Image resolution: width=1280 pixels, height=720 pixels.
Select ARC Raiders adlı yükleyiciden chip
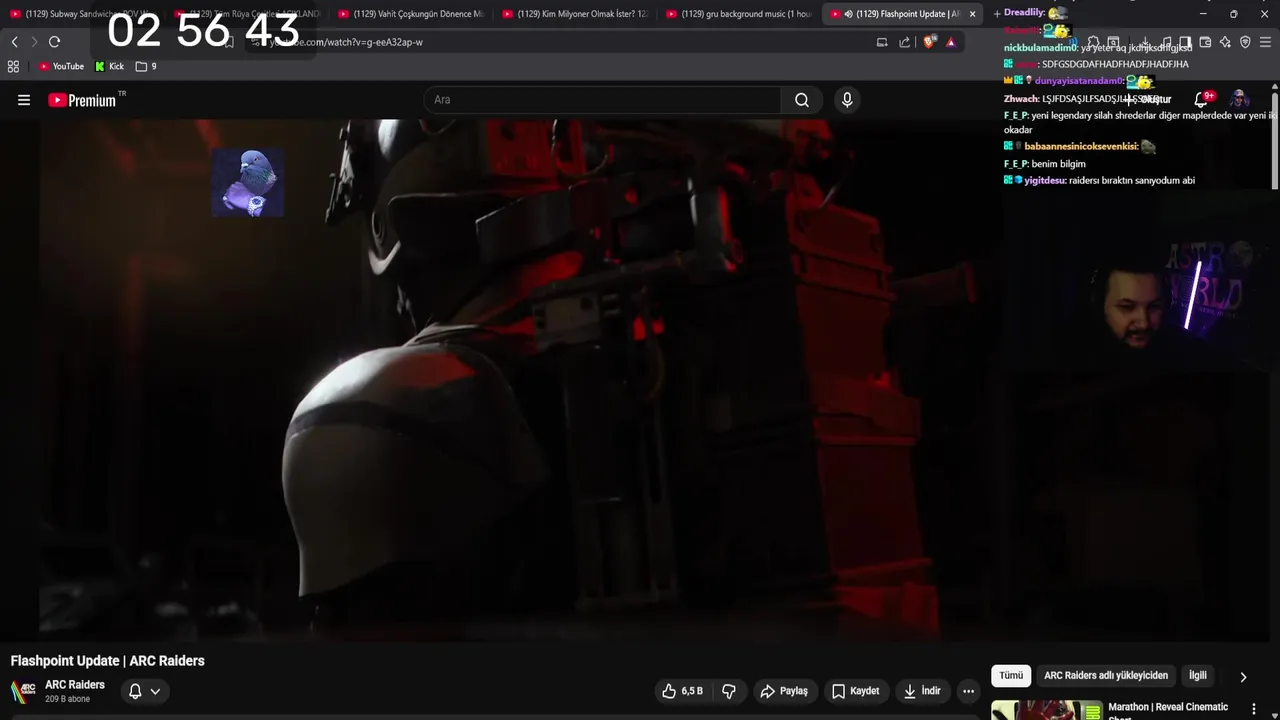[x=1105, y=676]
